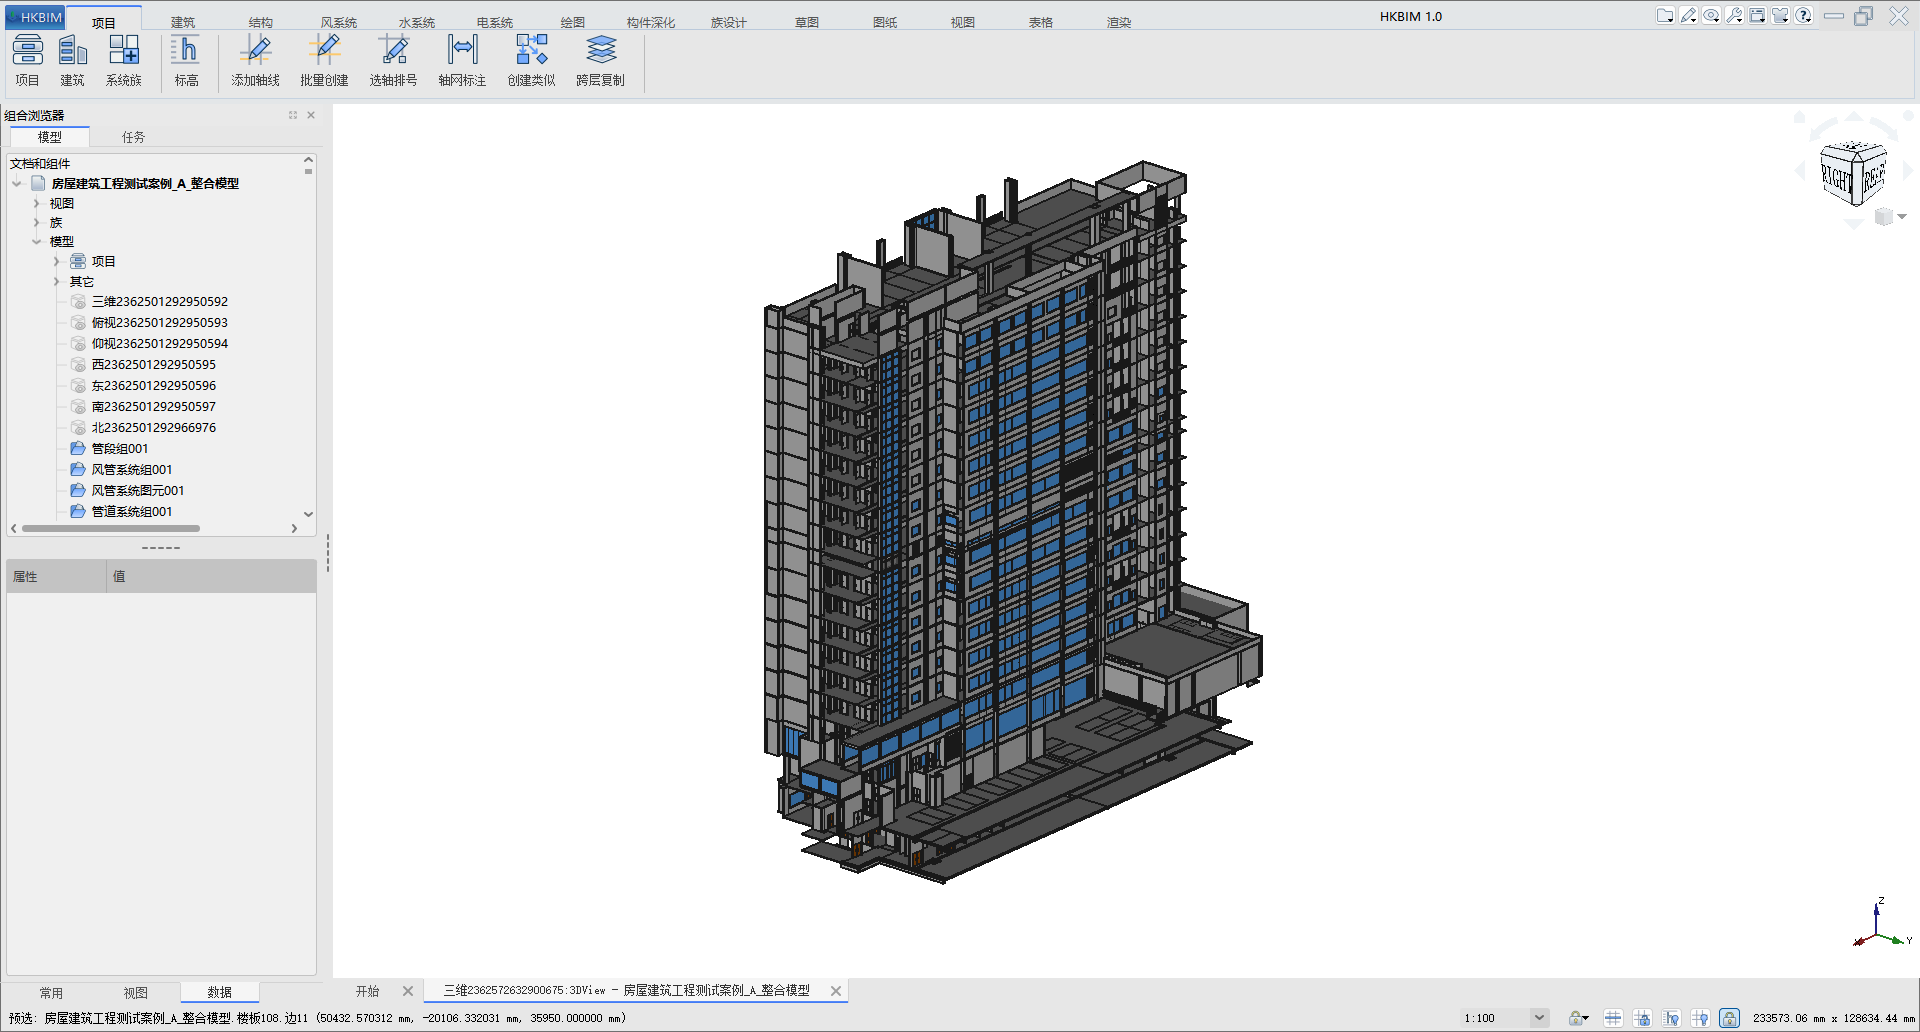The image size is (1920, 1032).
Task: Select the 批量创建 batch create tool
Action: coord(324,60)
